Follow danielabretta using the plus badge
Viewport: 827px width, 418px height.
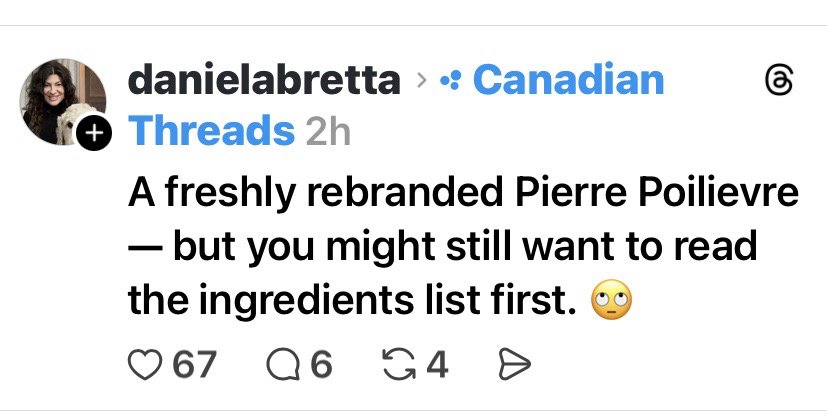point(93,133)
